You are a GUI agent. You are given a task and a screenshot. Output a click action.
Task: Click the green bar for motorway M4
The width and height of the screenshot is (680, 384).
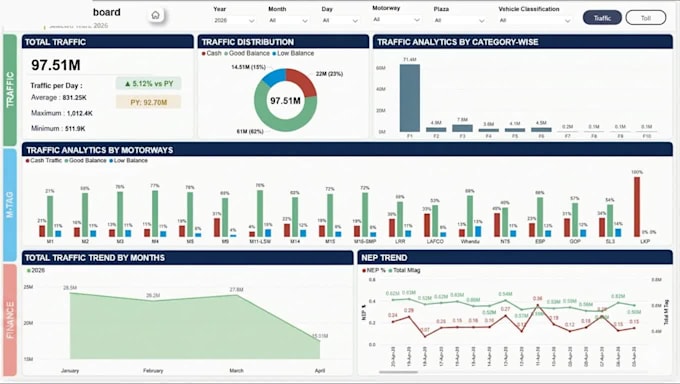155,213
